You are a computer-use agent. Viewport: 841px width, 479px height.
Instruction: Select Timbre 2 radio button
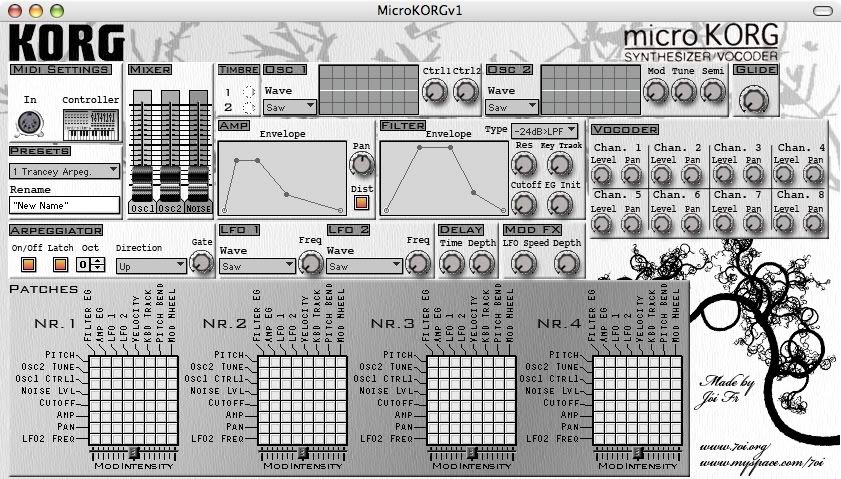[248, 108]
